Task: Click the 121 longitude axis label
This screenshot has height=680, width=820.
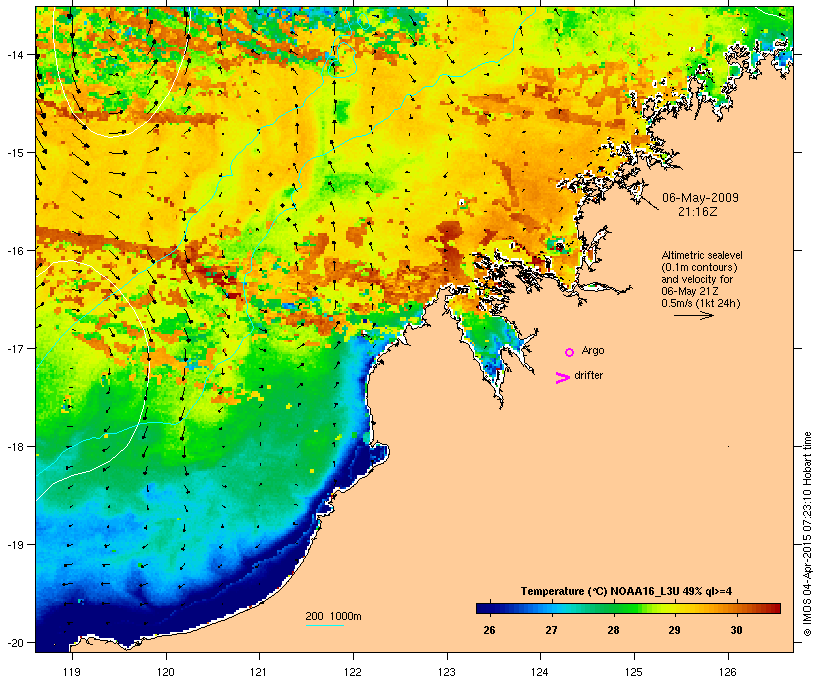Action: pyautogui.click(x=259, y=672)
